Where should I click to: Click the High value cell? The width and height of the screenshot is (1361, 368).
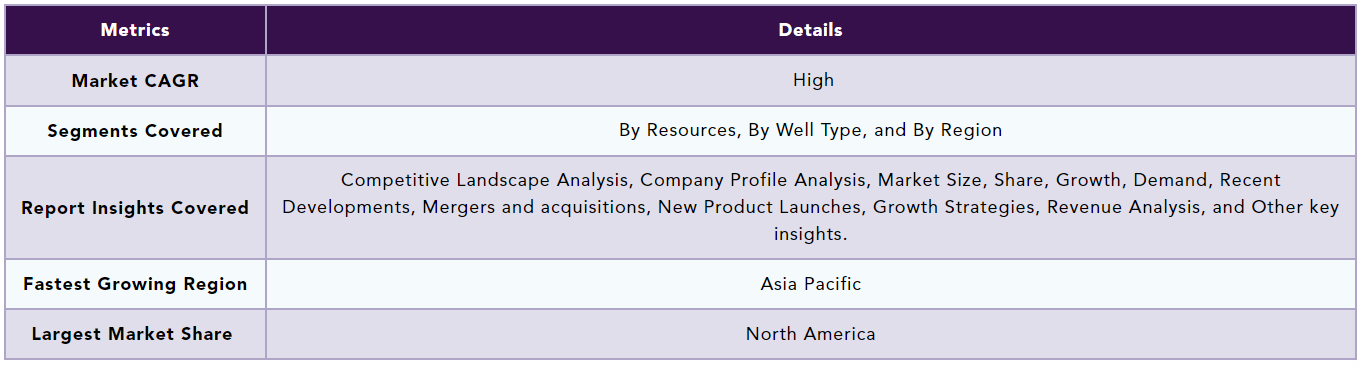(x=811, y=81)
